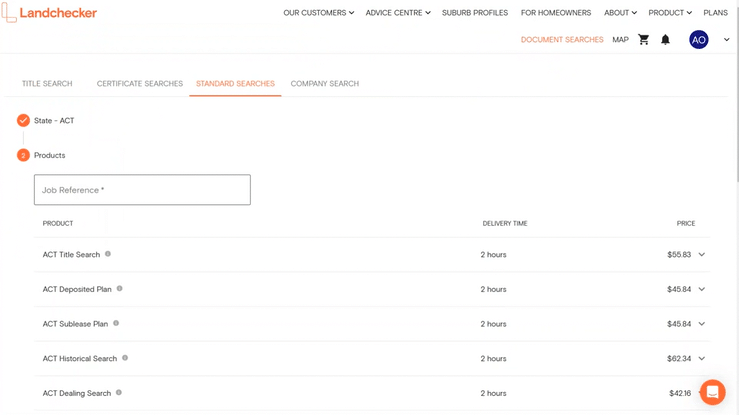739x415 pixels.
Task: Click the State - ACT step label
Action: (x=54, y=121)
